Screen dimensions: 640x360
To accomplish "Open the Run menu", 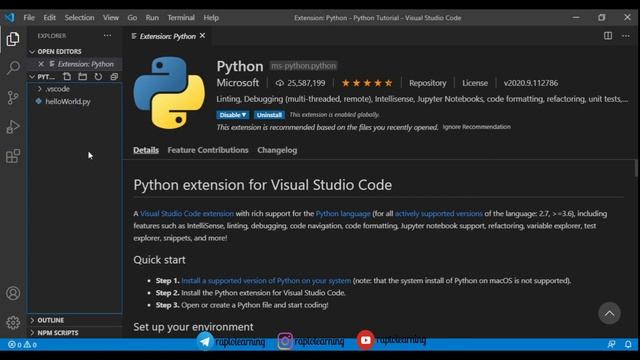I will (x=152, y=18).
